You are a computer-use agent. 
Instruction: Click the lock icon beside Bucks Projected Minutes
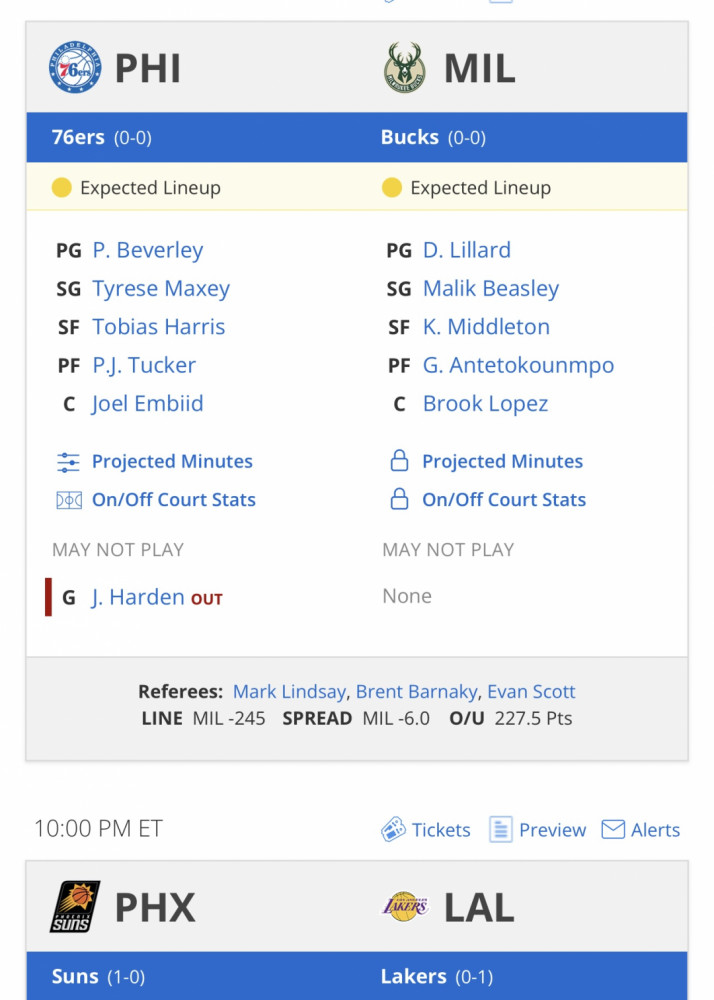click(399, 460)
